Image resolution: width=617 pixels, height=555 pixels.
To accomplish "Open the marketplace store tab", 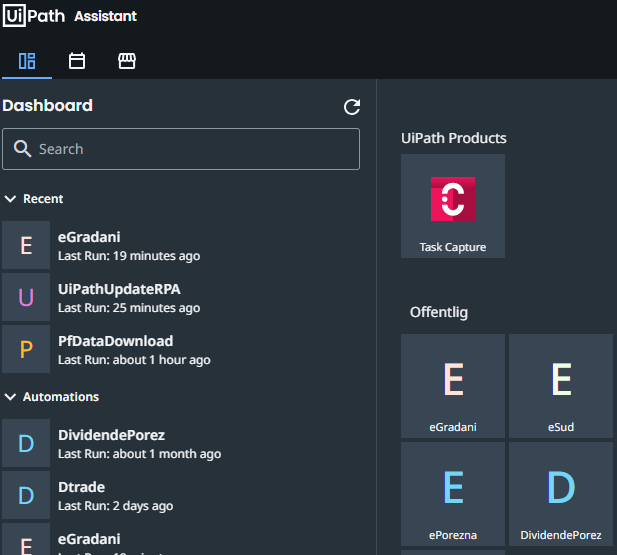I will 127,61.
